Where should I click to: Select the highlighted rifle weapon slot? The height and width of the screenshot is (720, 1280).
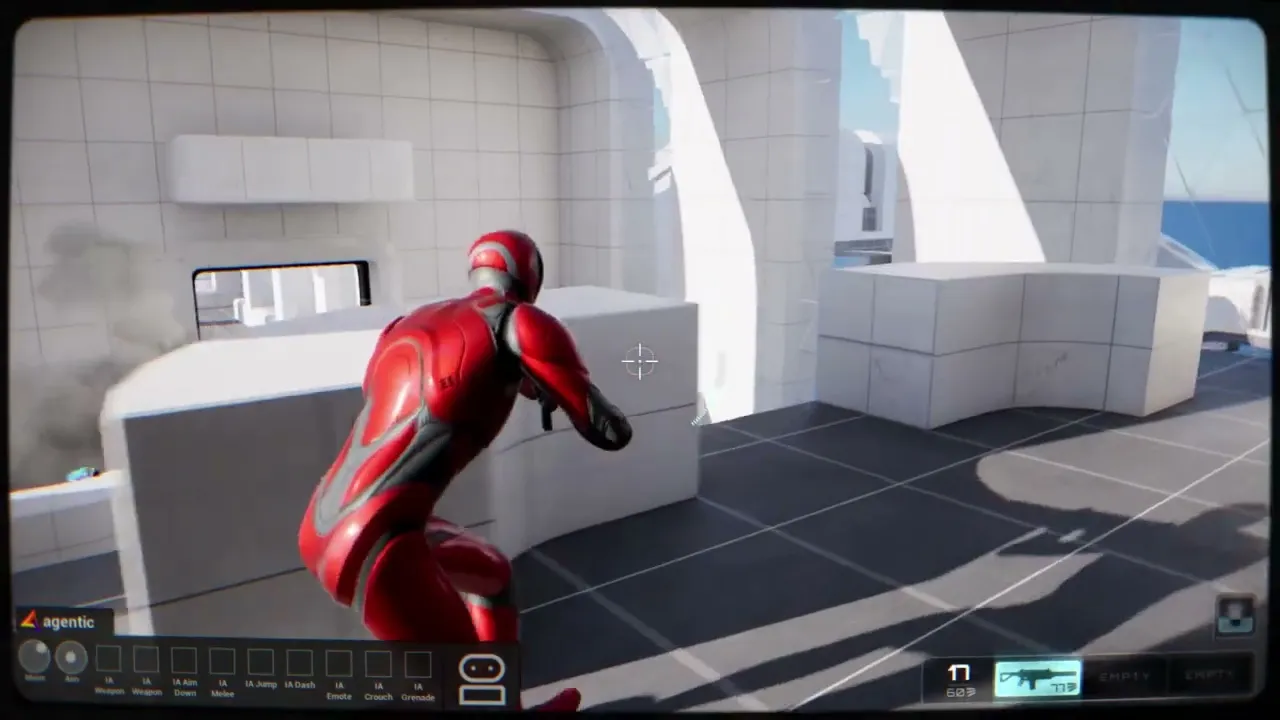1037,678
